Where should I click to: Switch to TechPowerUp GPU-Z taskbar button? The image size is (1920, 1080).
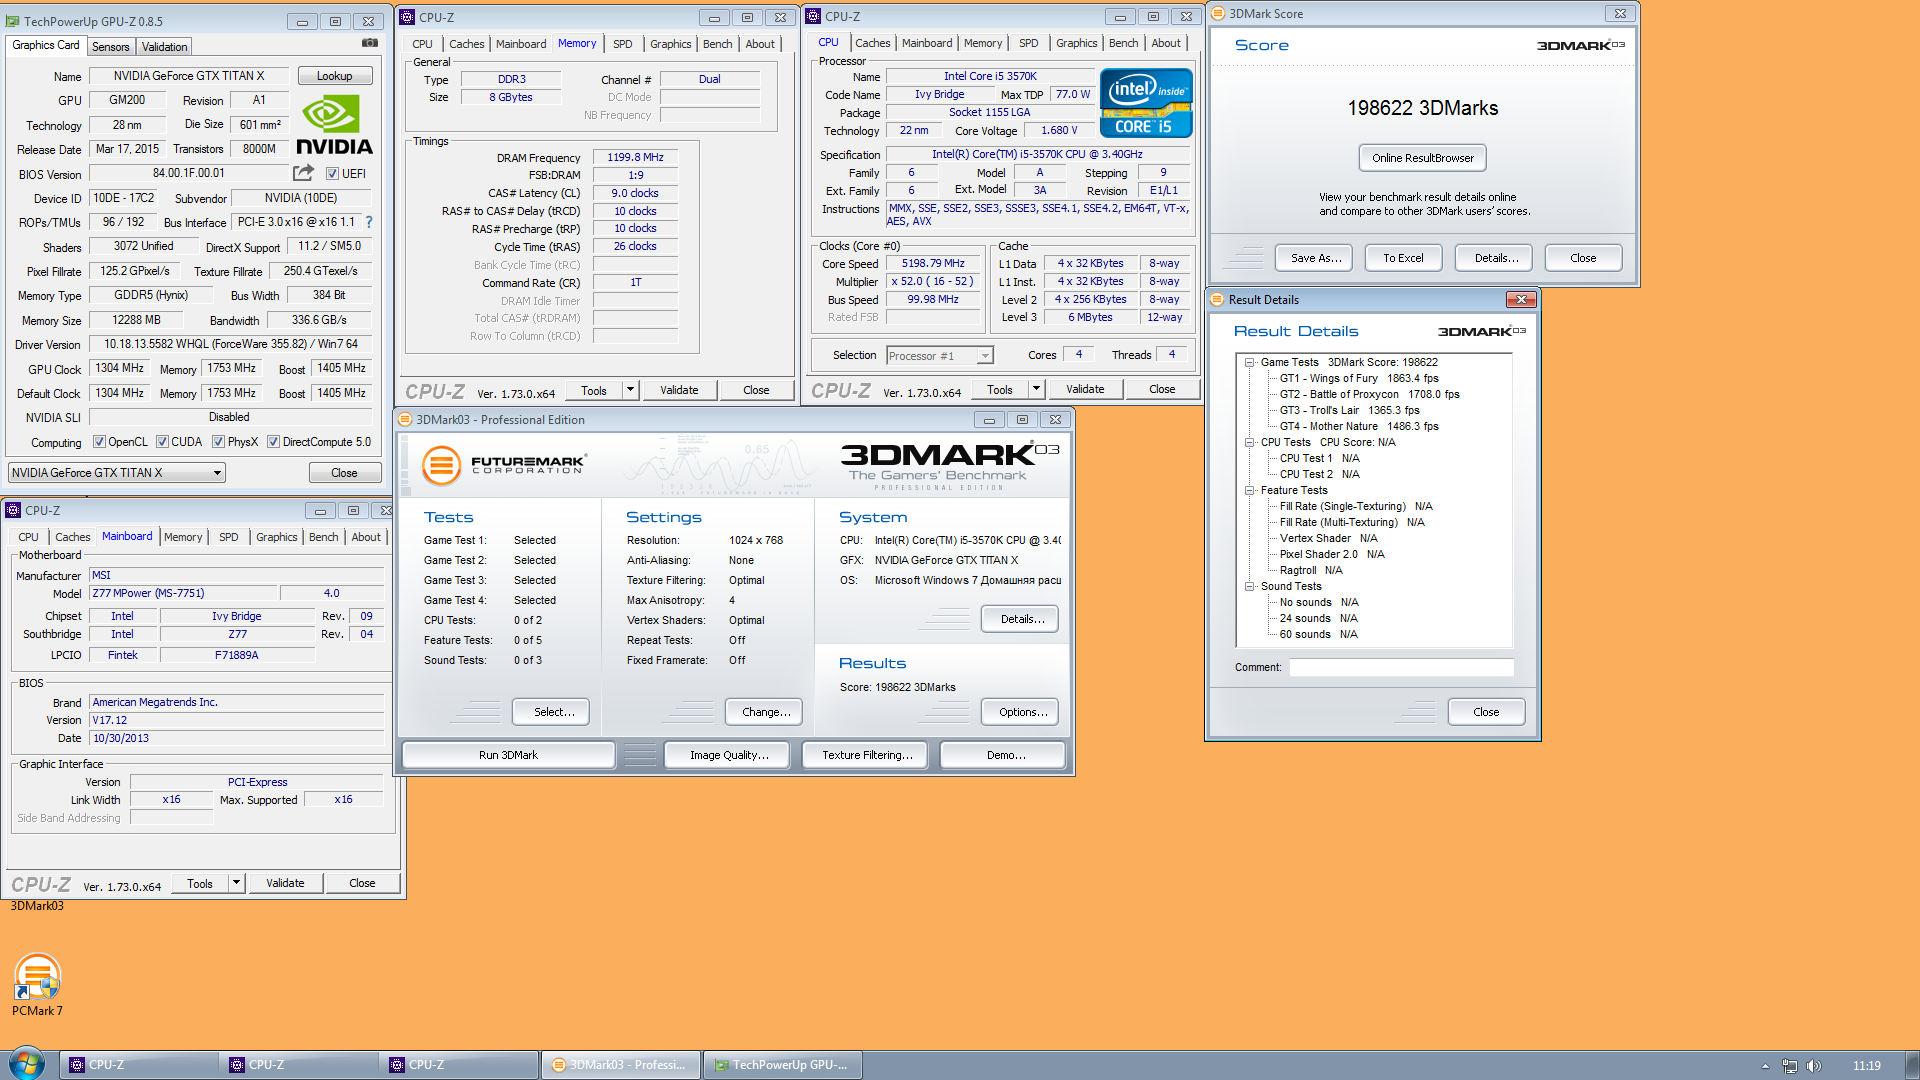tap(783, 1065)
